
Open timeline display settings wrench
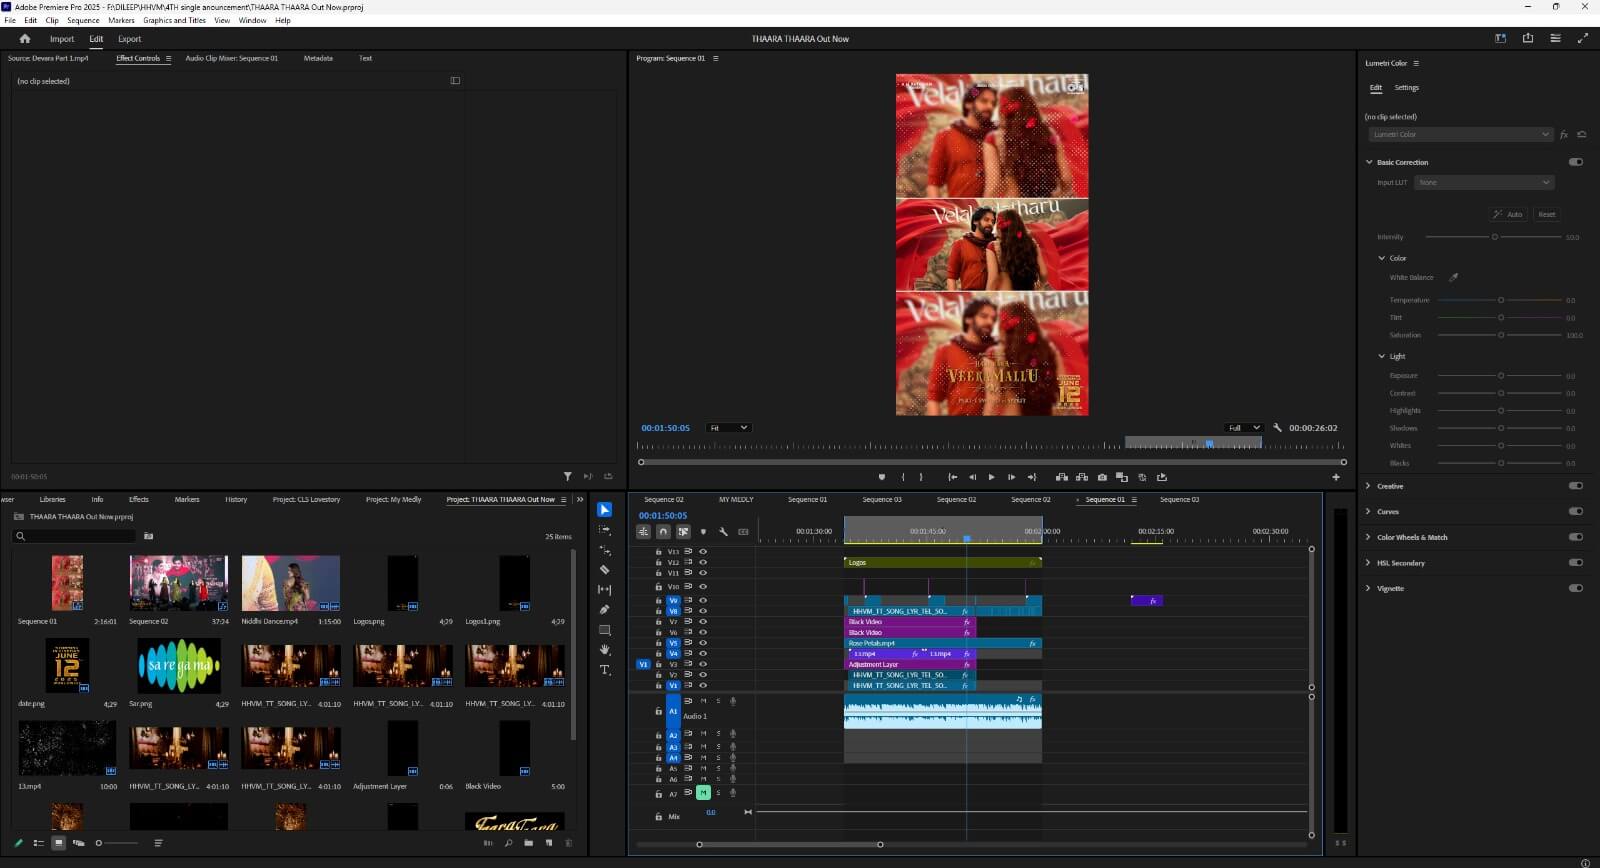coord(723,532)
